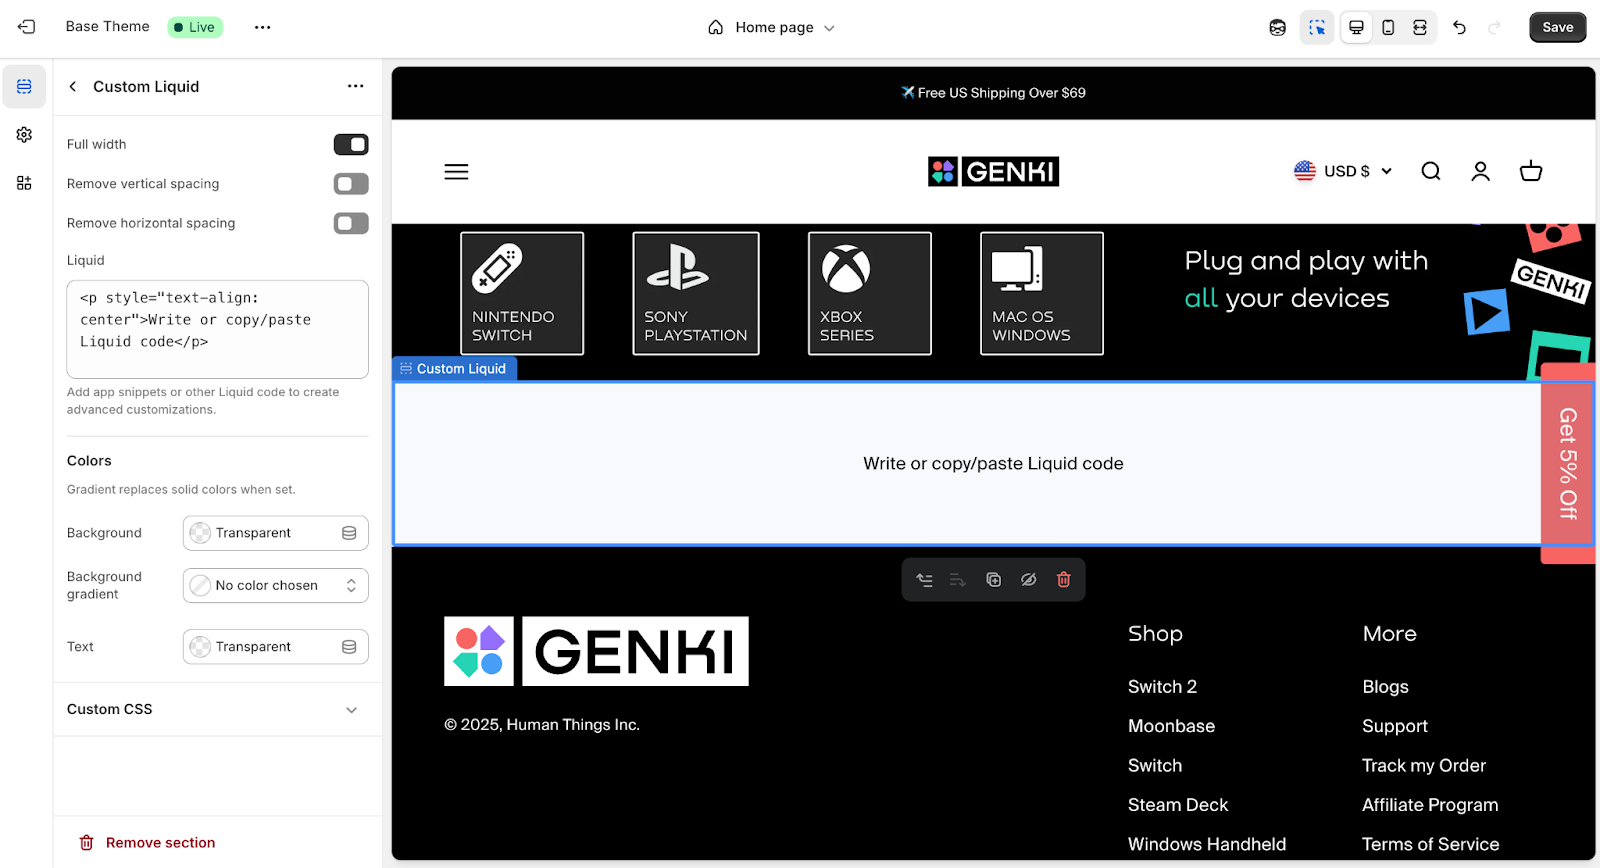Move section down in toolbar
The width and height of the screenshot is (1600, 868).
[958, 580]
